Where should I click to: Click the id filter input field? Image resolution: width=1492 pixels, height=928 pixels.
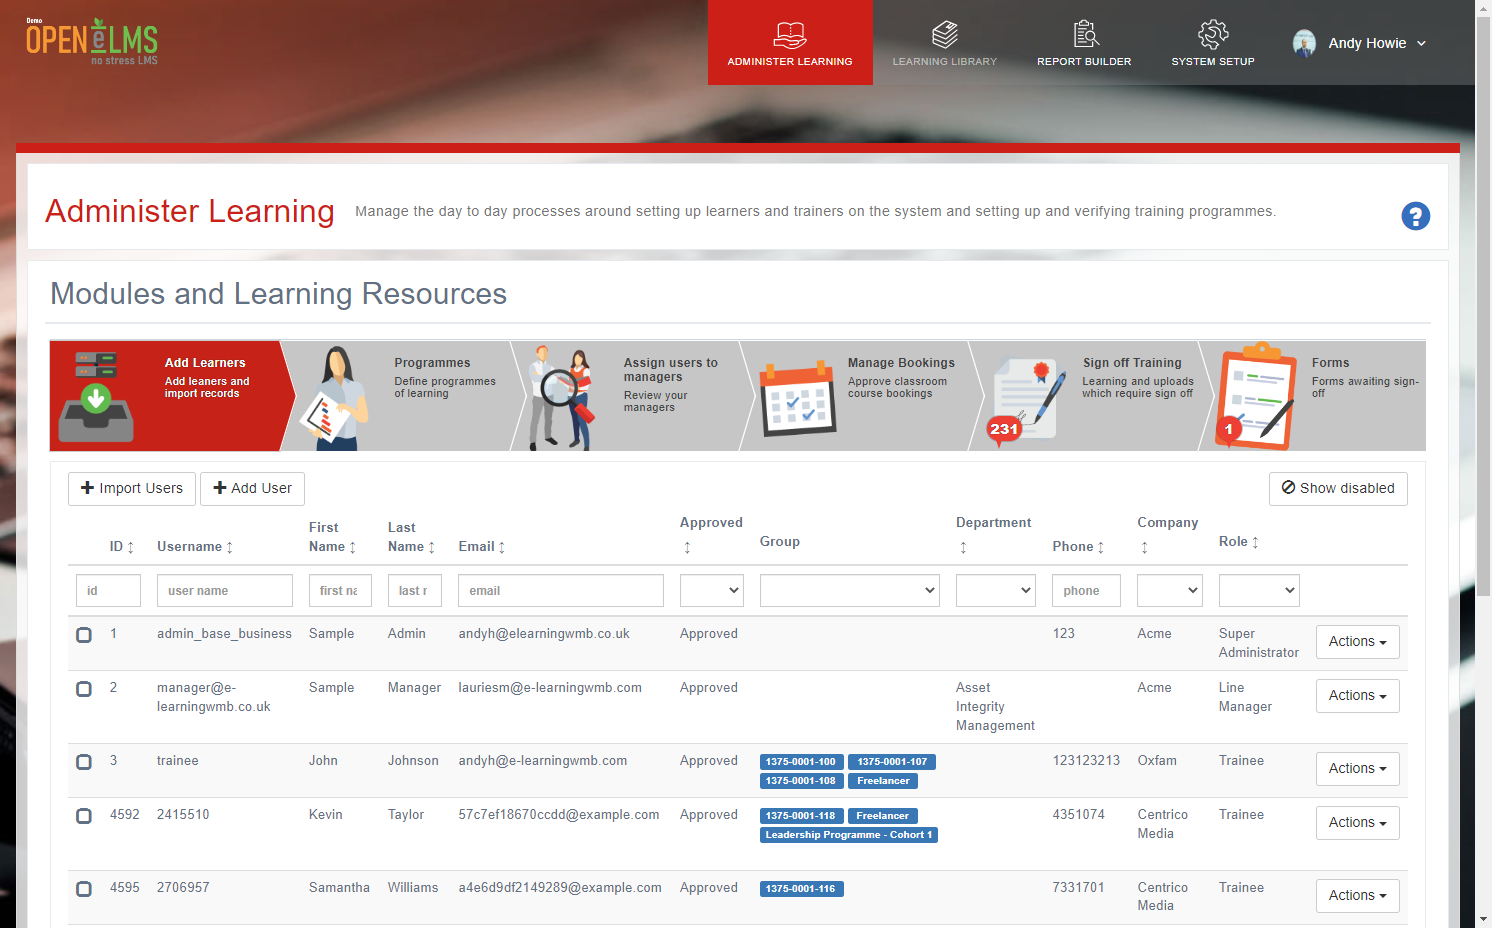coord(108,591)
